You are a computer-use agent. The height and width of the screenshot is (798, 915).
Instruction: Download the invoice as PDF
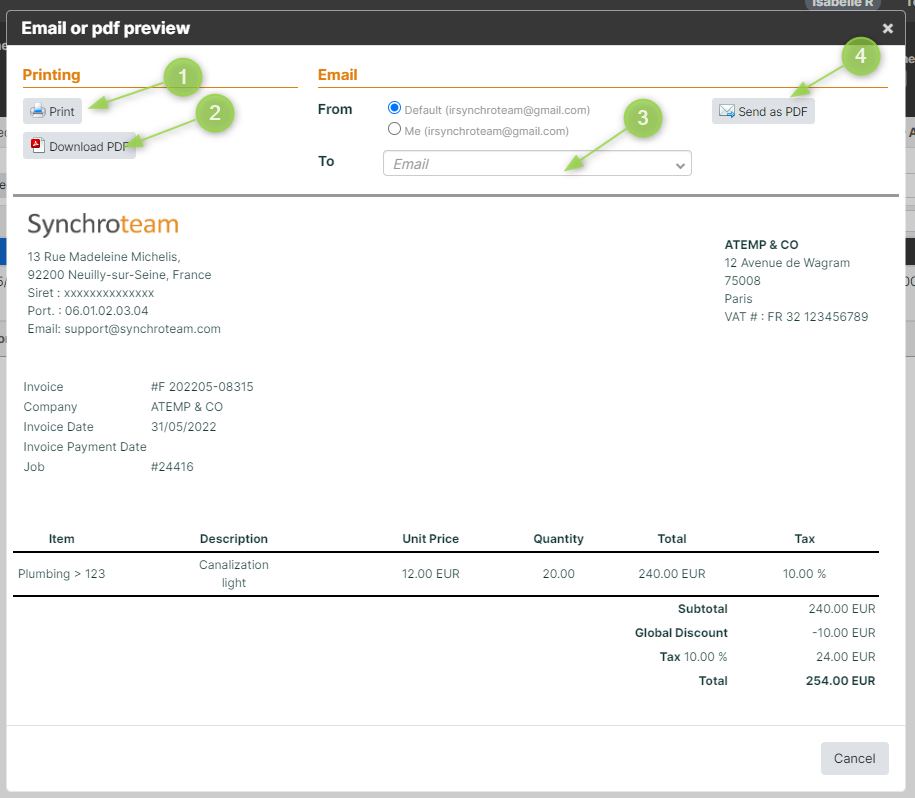(x=79, y=146)
